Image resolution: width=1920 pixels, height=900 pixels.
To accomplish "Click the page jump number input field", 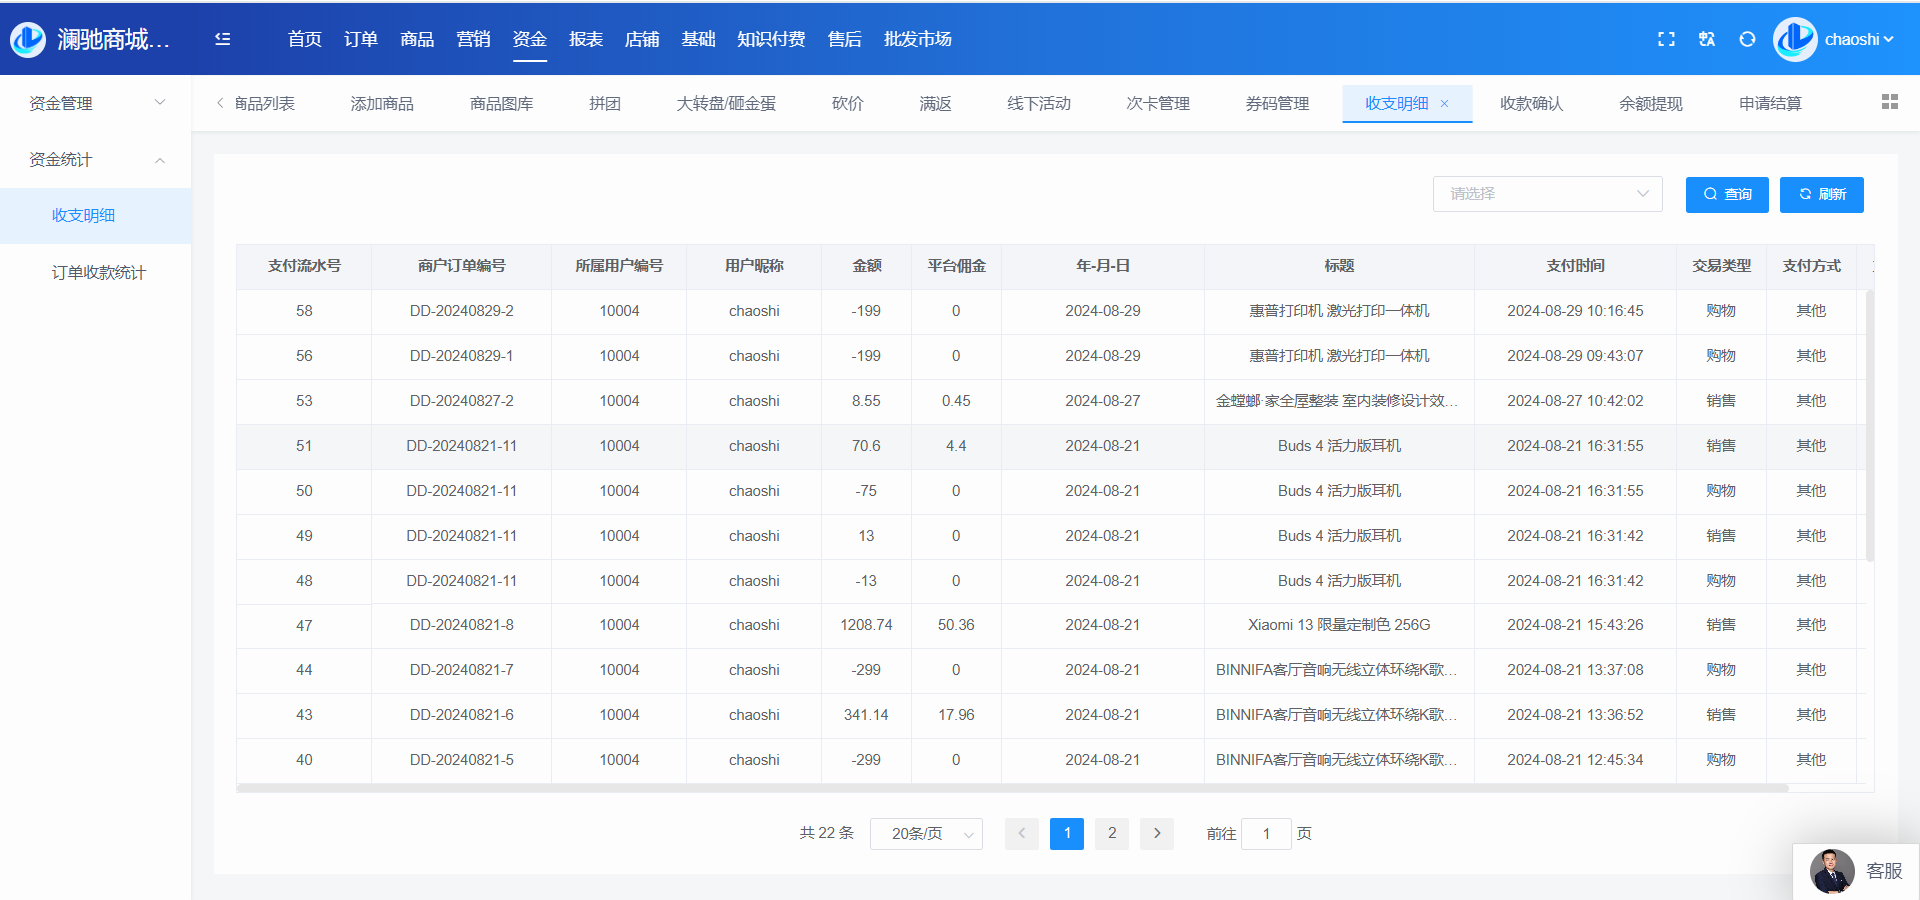I will (1265, 834).
